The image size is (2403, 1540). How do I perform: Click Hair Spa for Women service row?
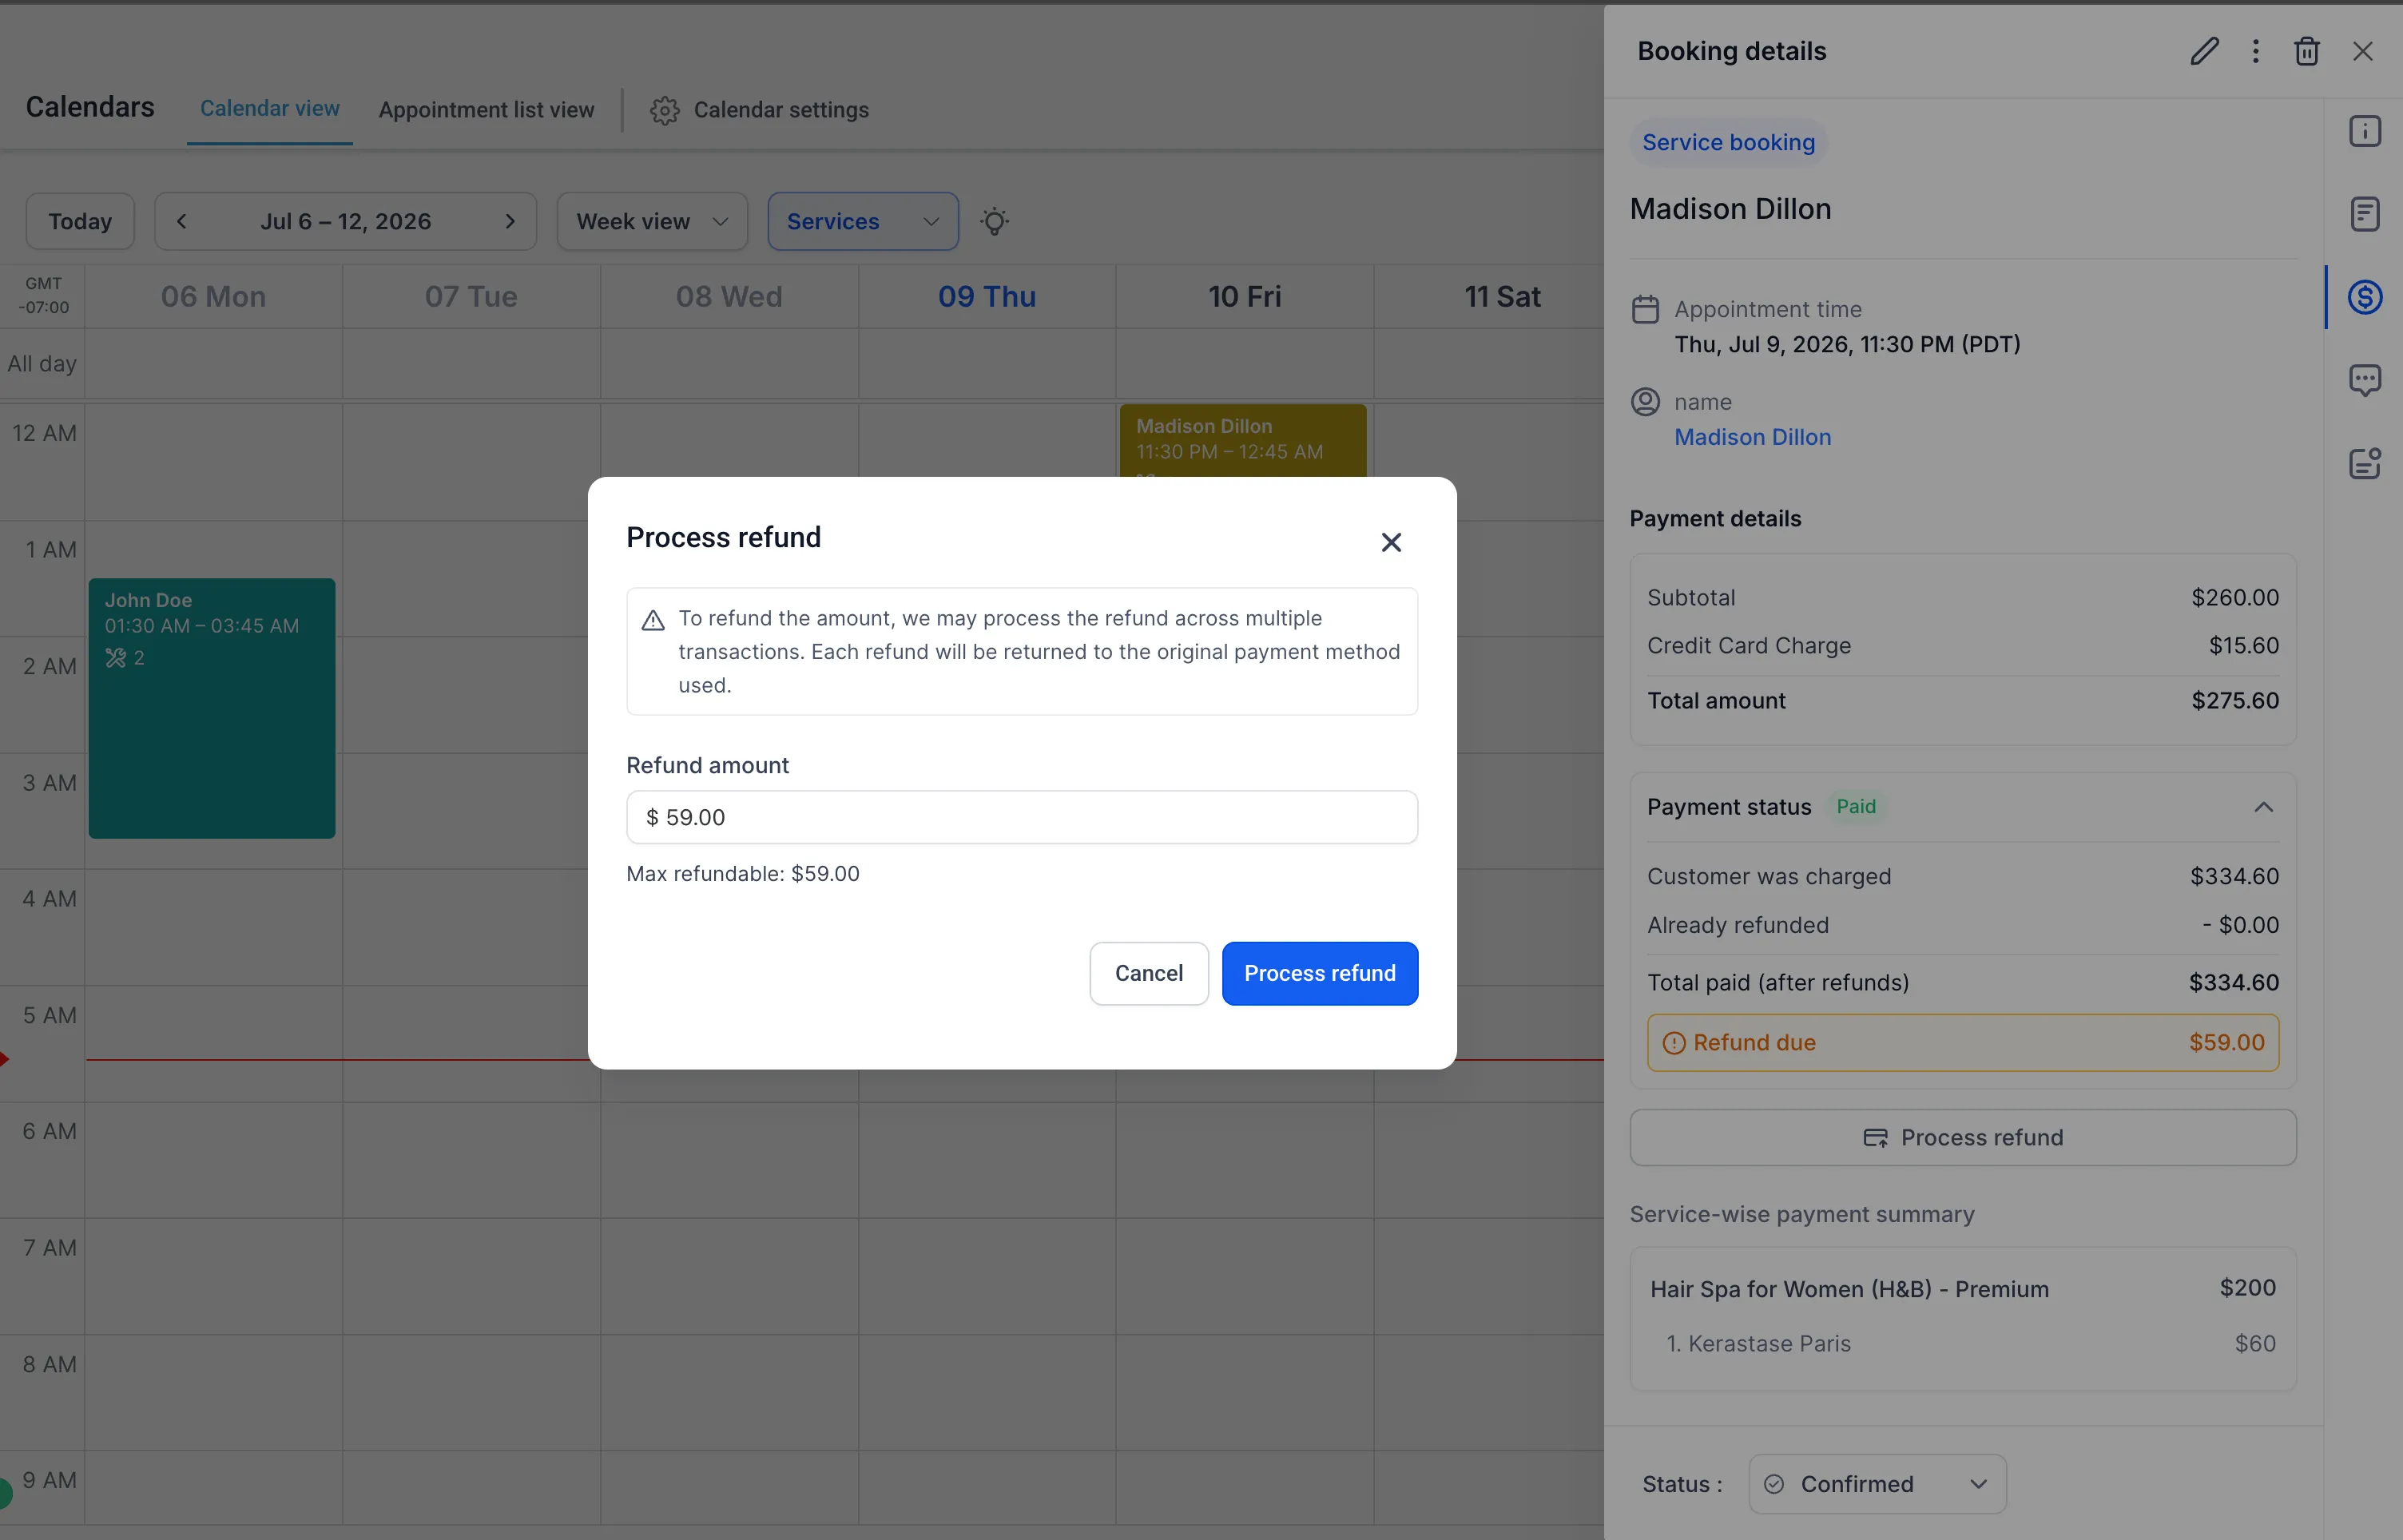(x=1962, y=1288)
